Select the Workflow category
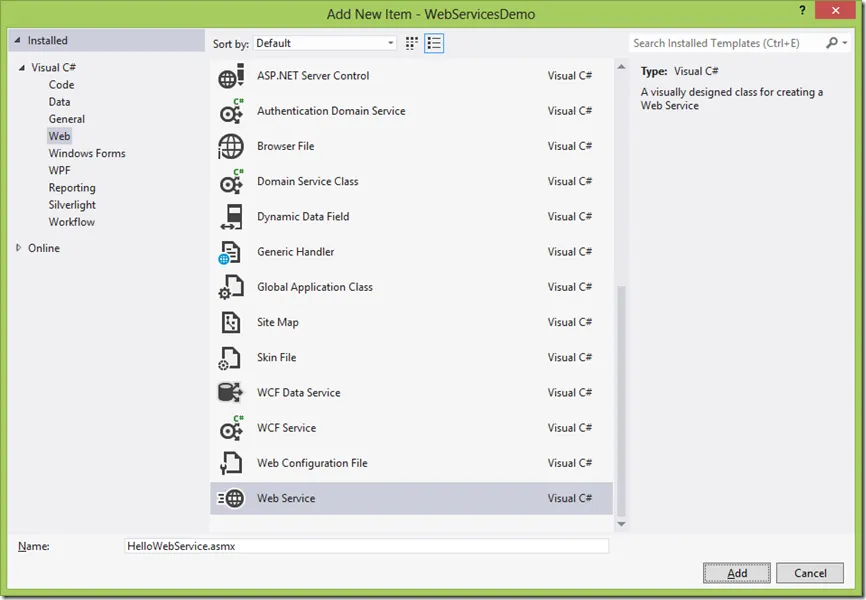Screen dimensions: 866x600 (x=71, y=222)
